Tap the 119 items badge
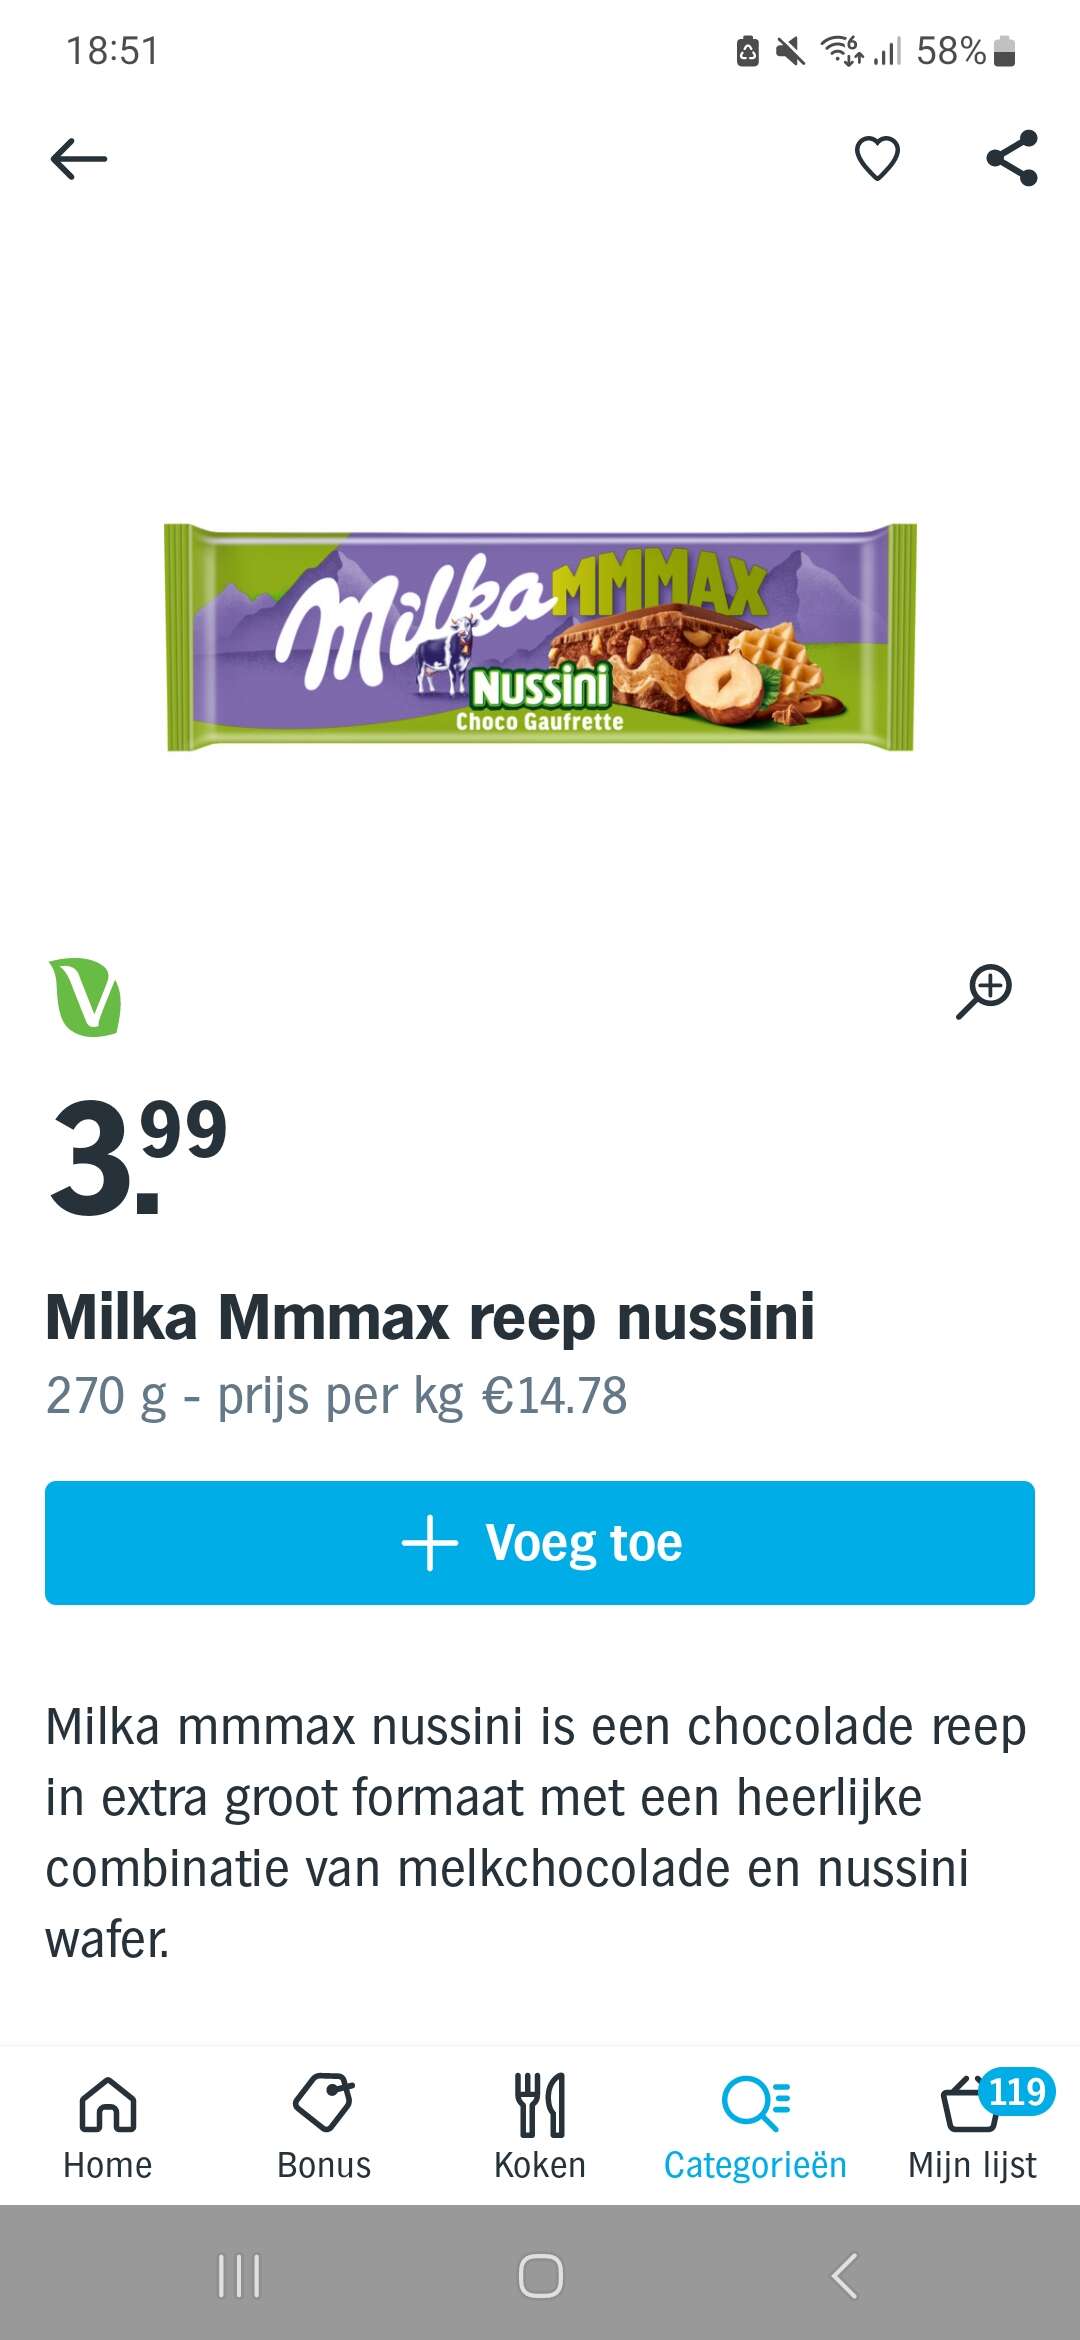Viewport: 1080px width, 2340px height. click(x=1017, y=2091)
